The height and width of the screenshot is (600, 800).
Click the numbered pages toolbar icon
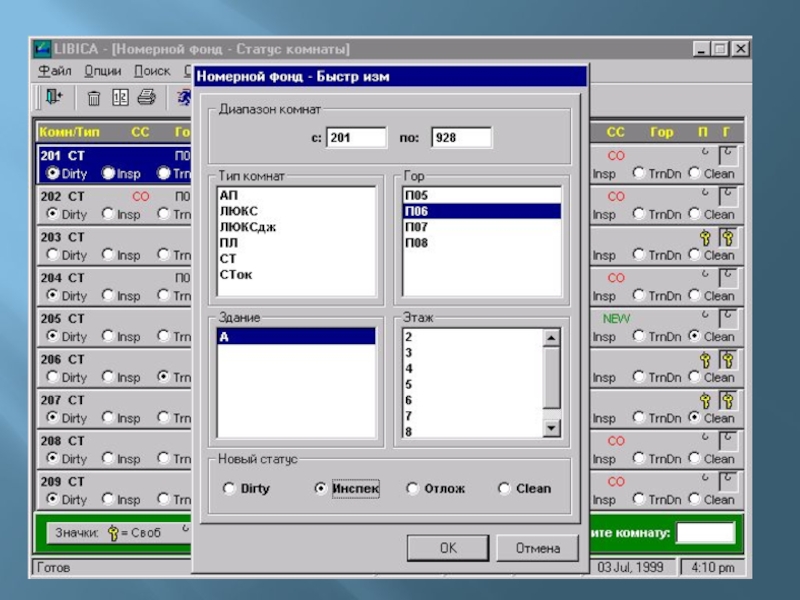click(120, 97)
